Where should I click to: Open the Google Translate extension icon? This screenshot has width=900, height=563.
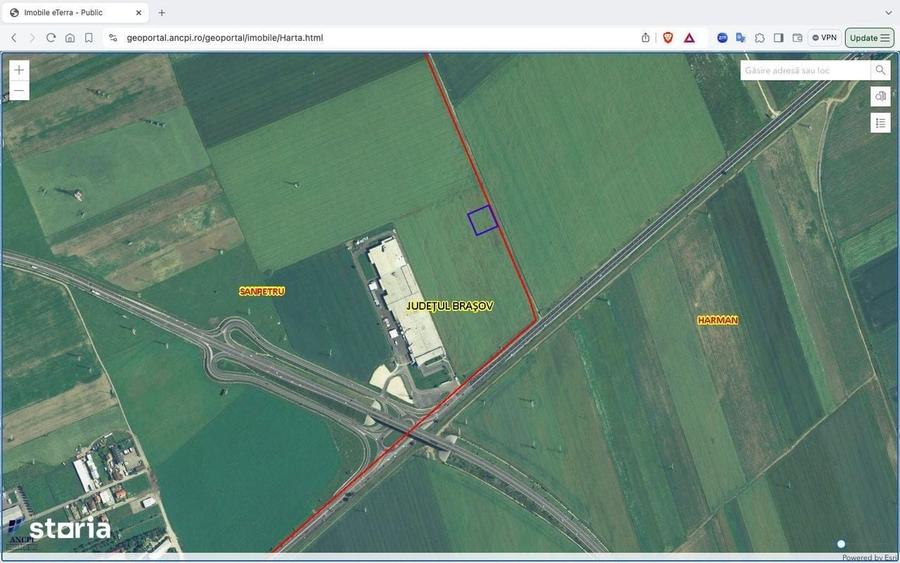click(x=741, y=38)
